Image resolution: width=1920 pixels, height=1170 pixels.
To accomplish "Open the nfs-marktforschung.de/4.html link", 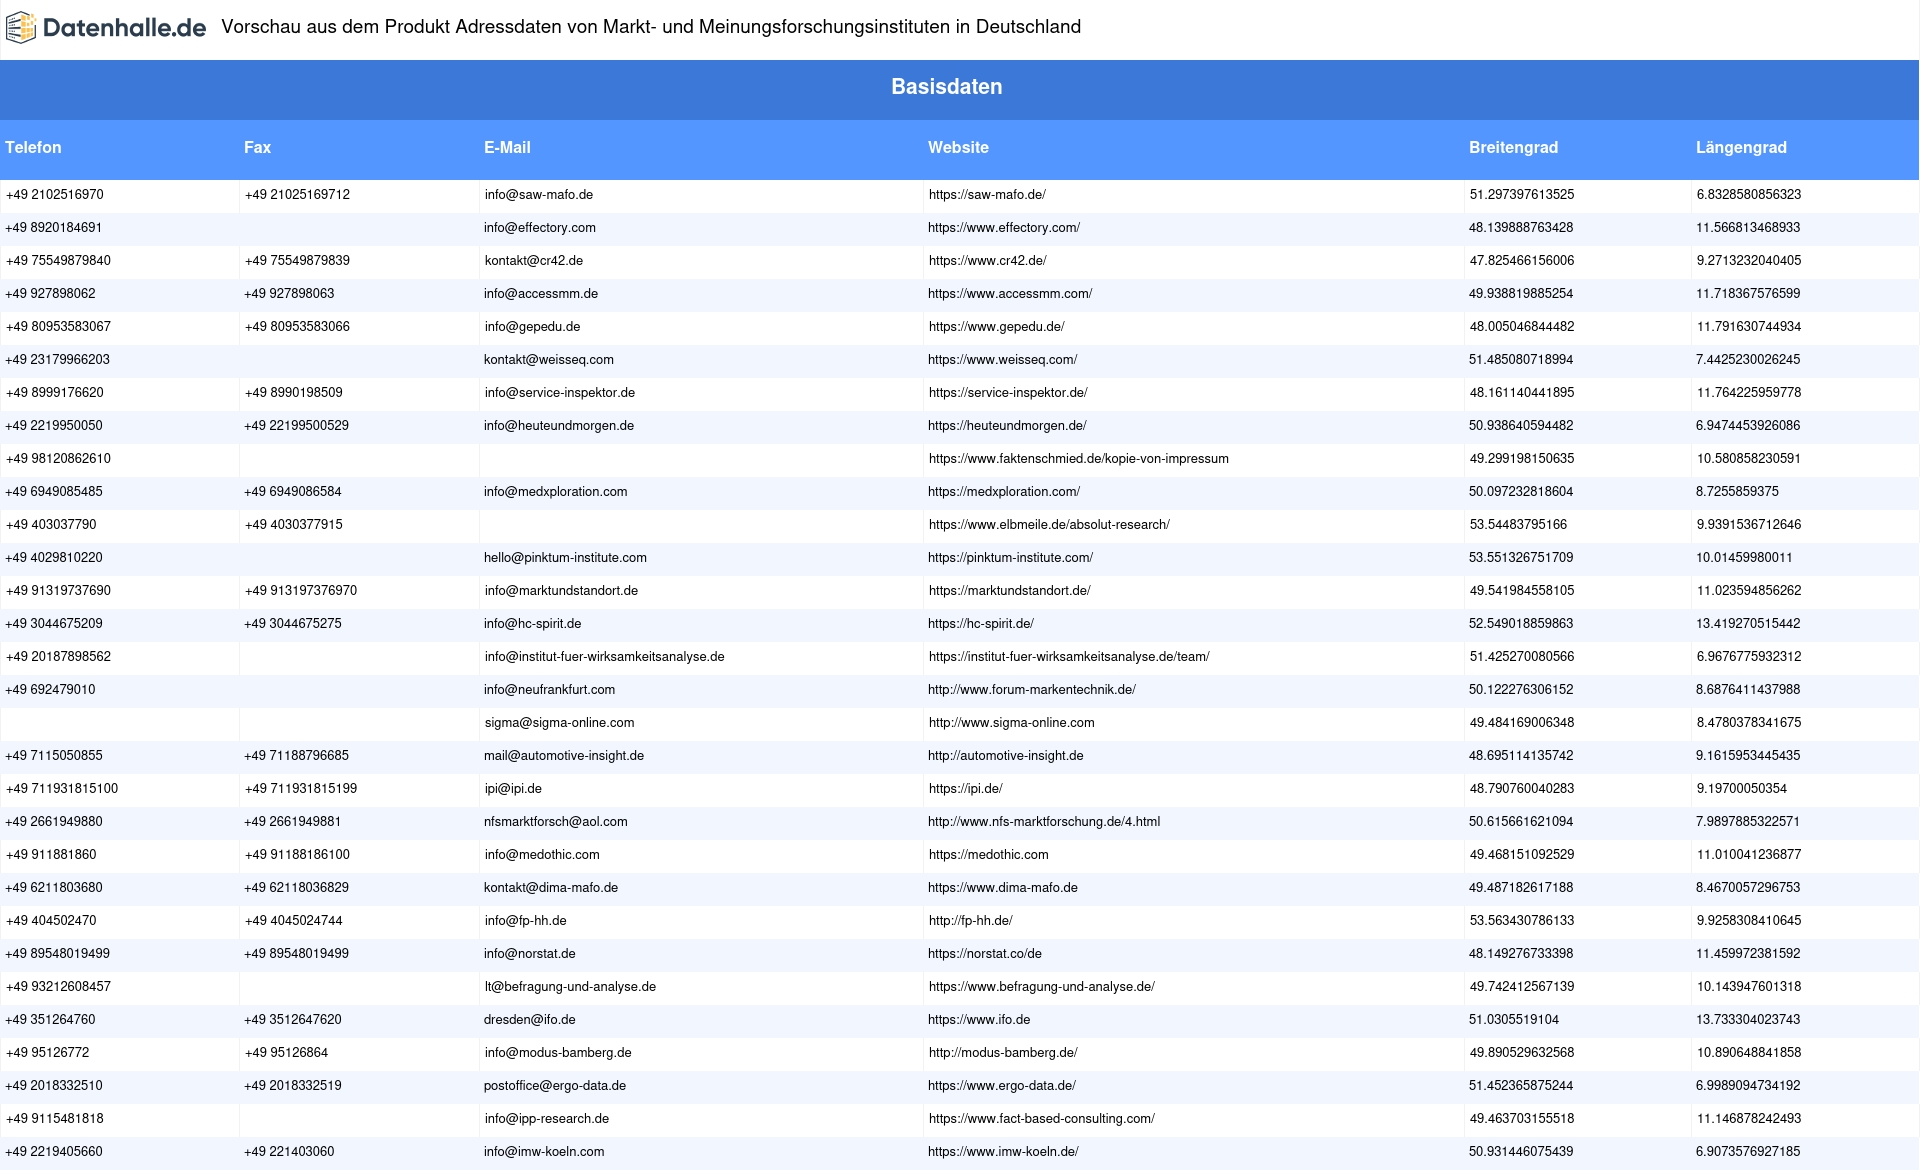I will pyautogui.click(x=1044, y=822).
